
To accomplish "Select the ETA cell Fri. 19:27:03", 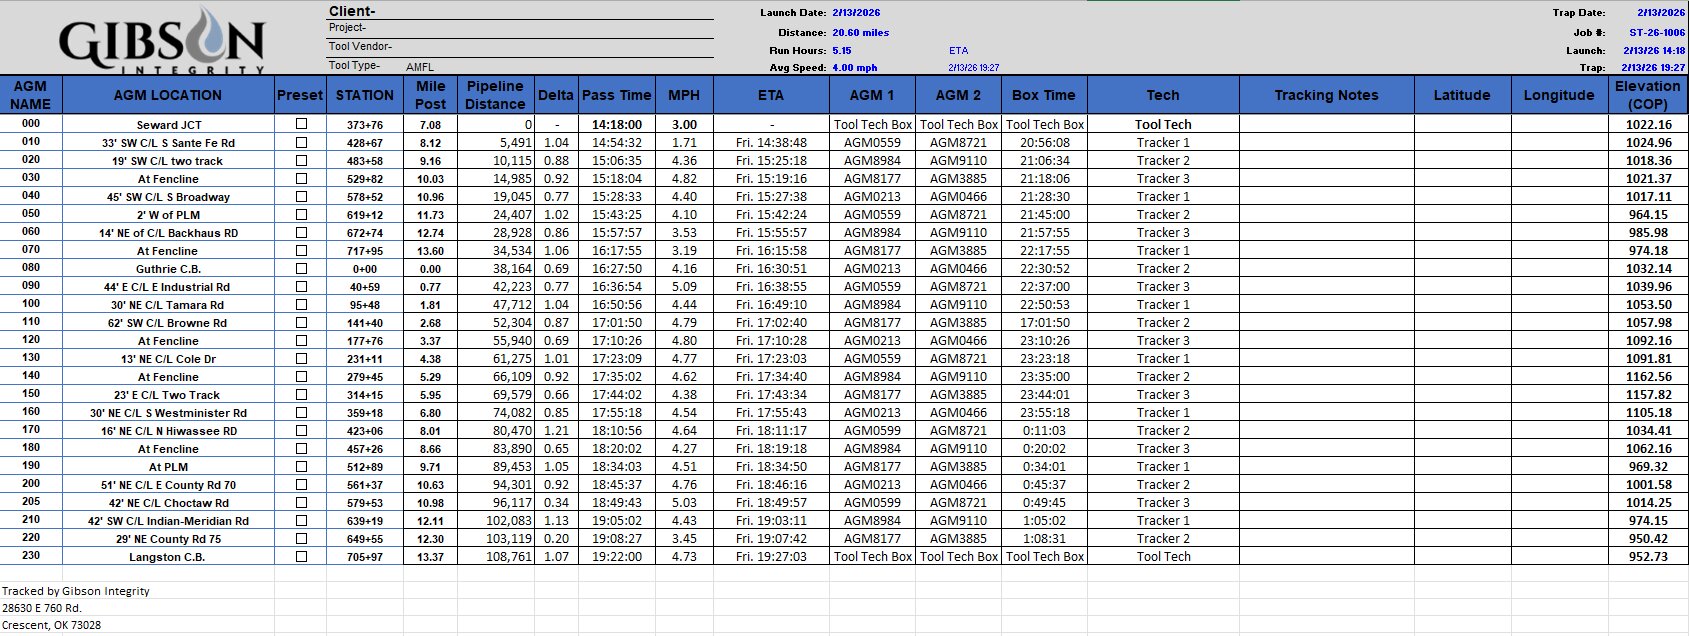I will 771,557.
